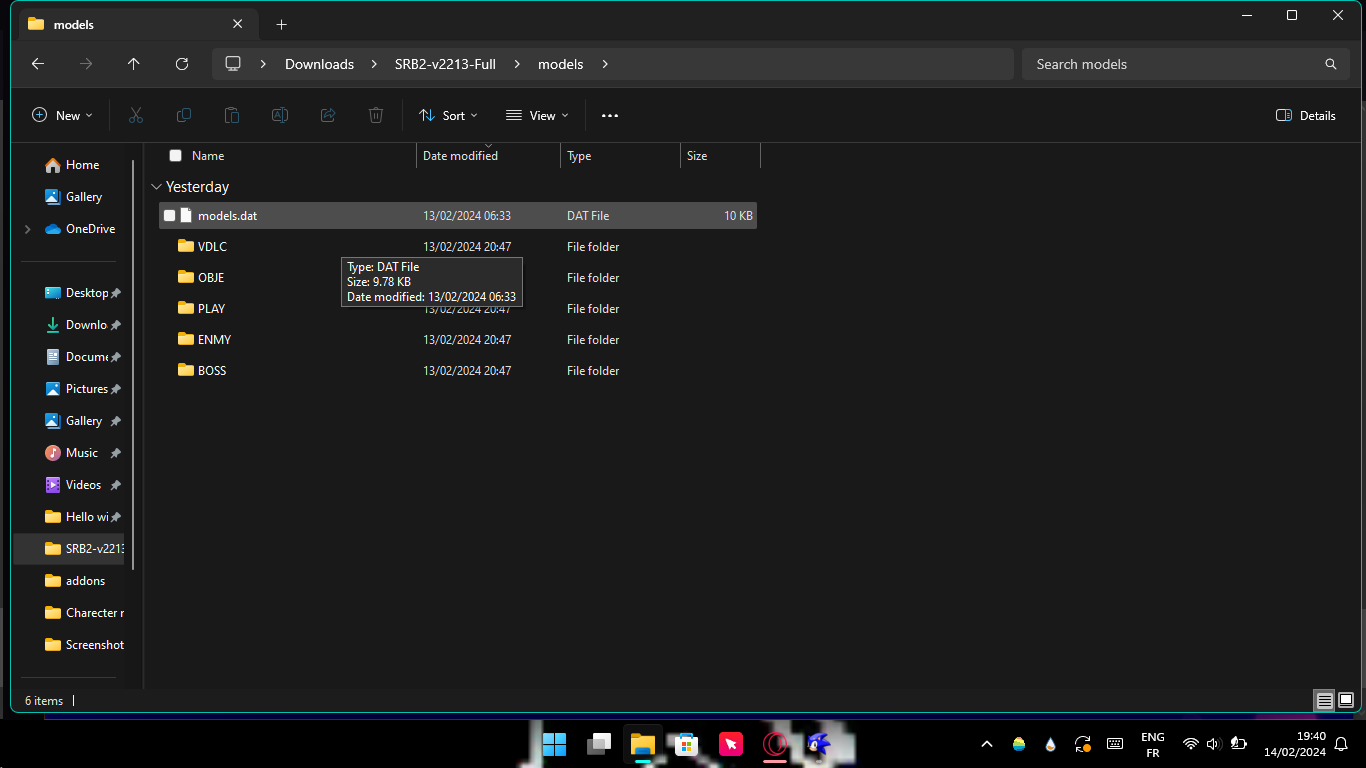Click the Share icon in toolbar

pos(328,115)
